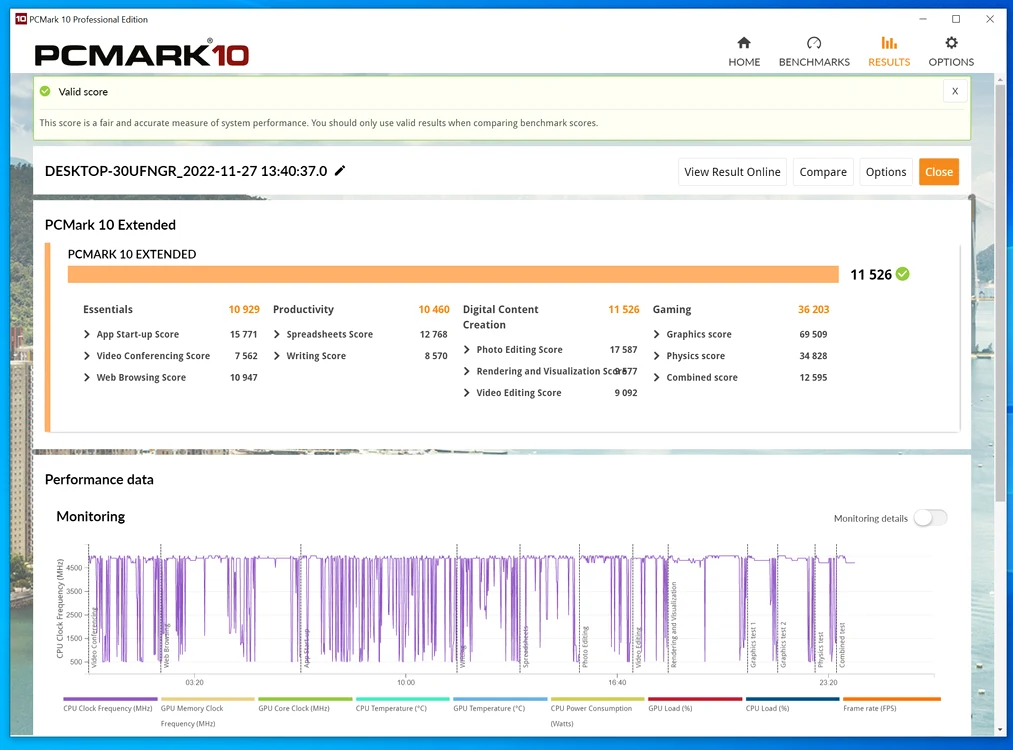Viewport: 1013px width, 750px height.
Task: Click the Web Browsing Score value 10 947
Action: pyautogui.click(x=244, y=377)
